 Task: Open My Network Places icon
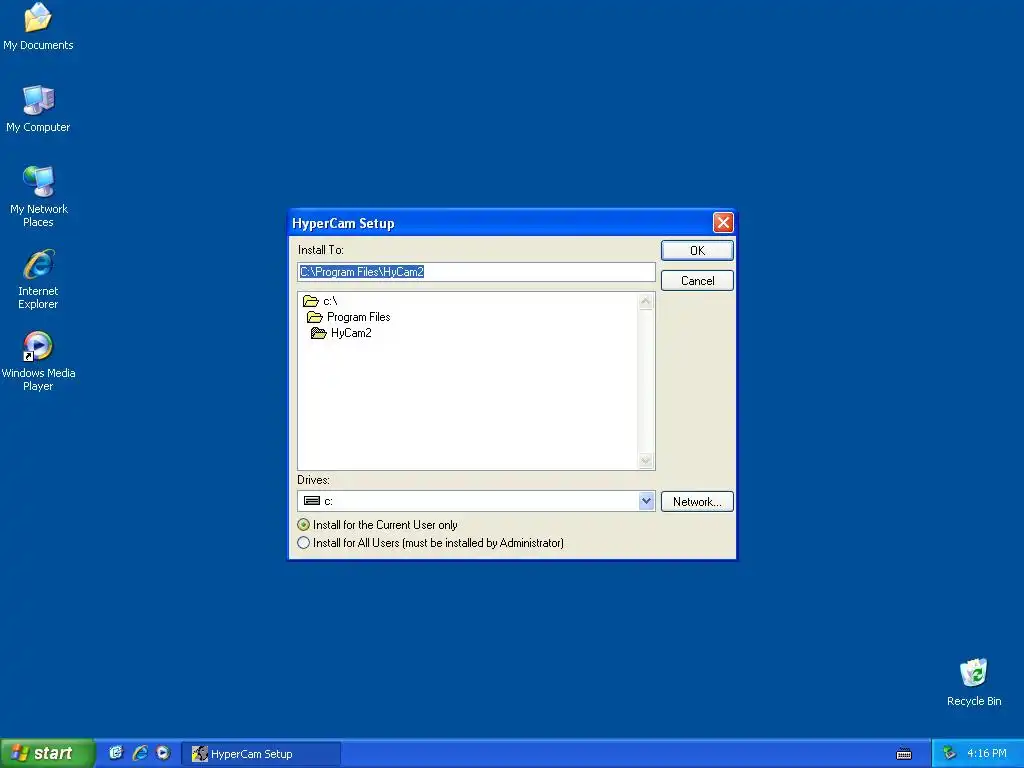click(38, 196)
